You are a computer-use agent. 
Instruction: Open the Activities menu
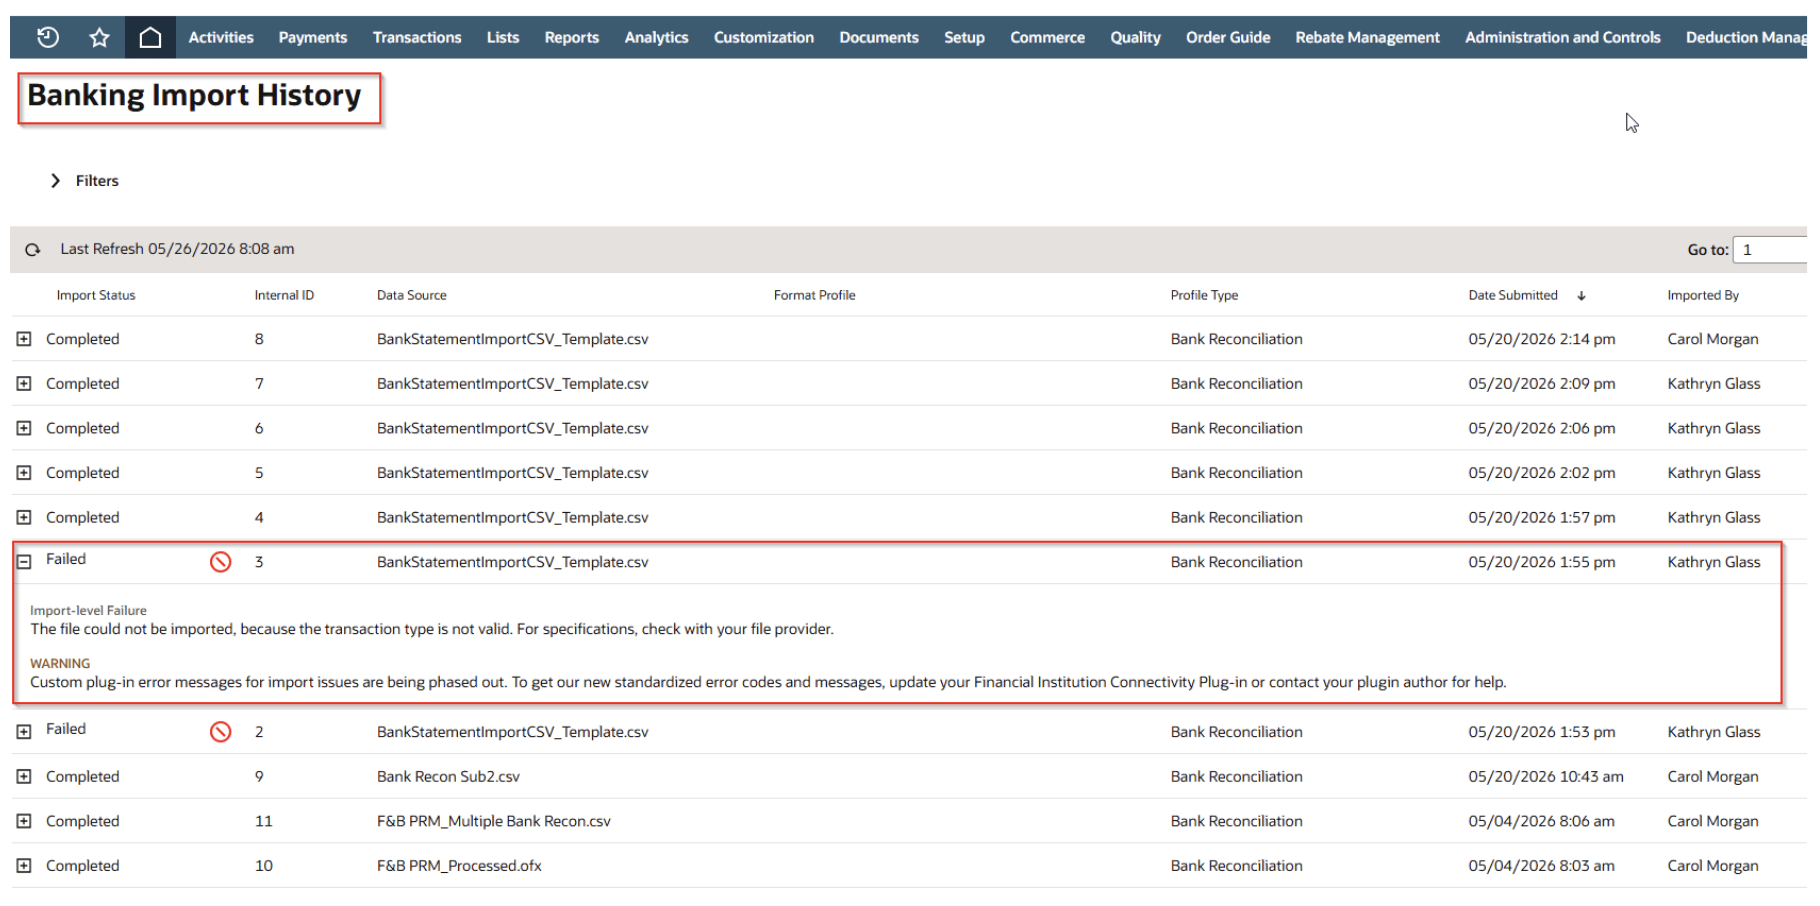221,38
